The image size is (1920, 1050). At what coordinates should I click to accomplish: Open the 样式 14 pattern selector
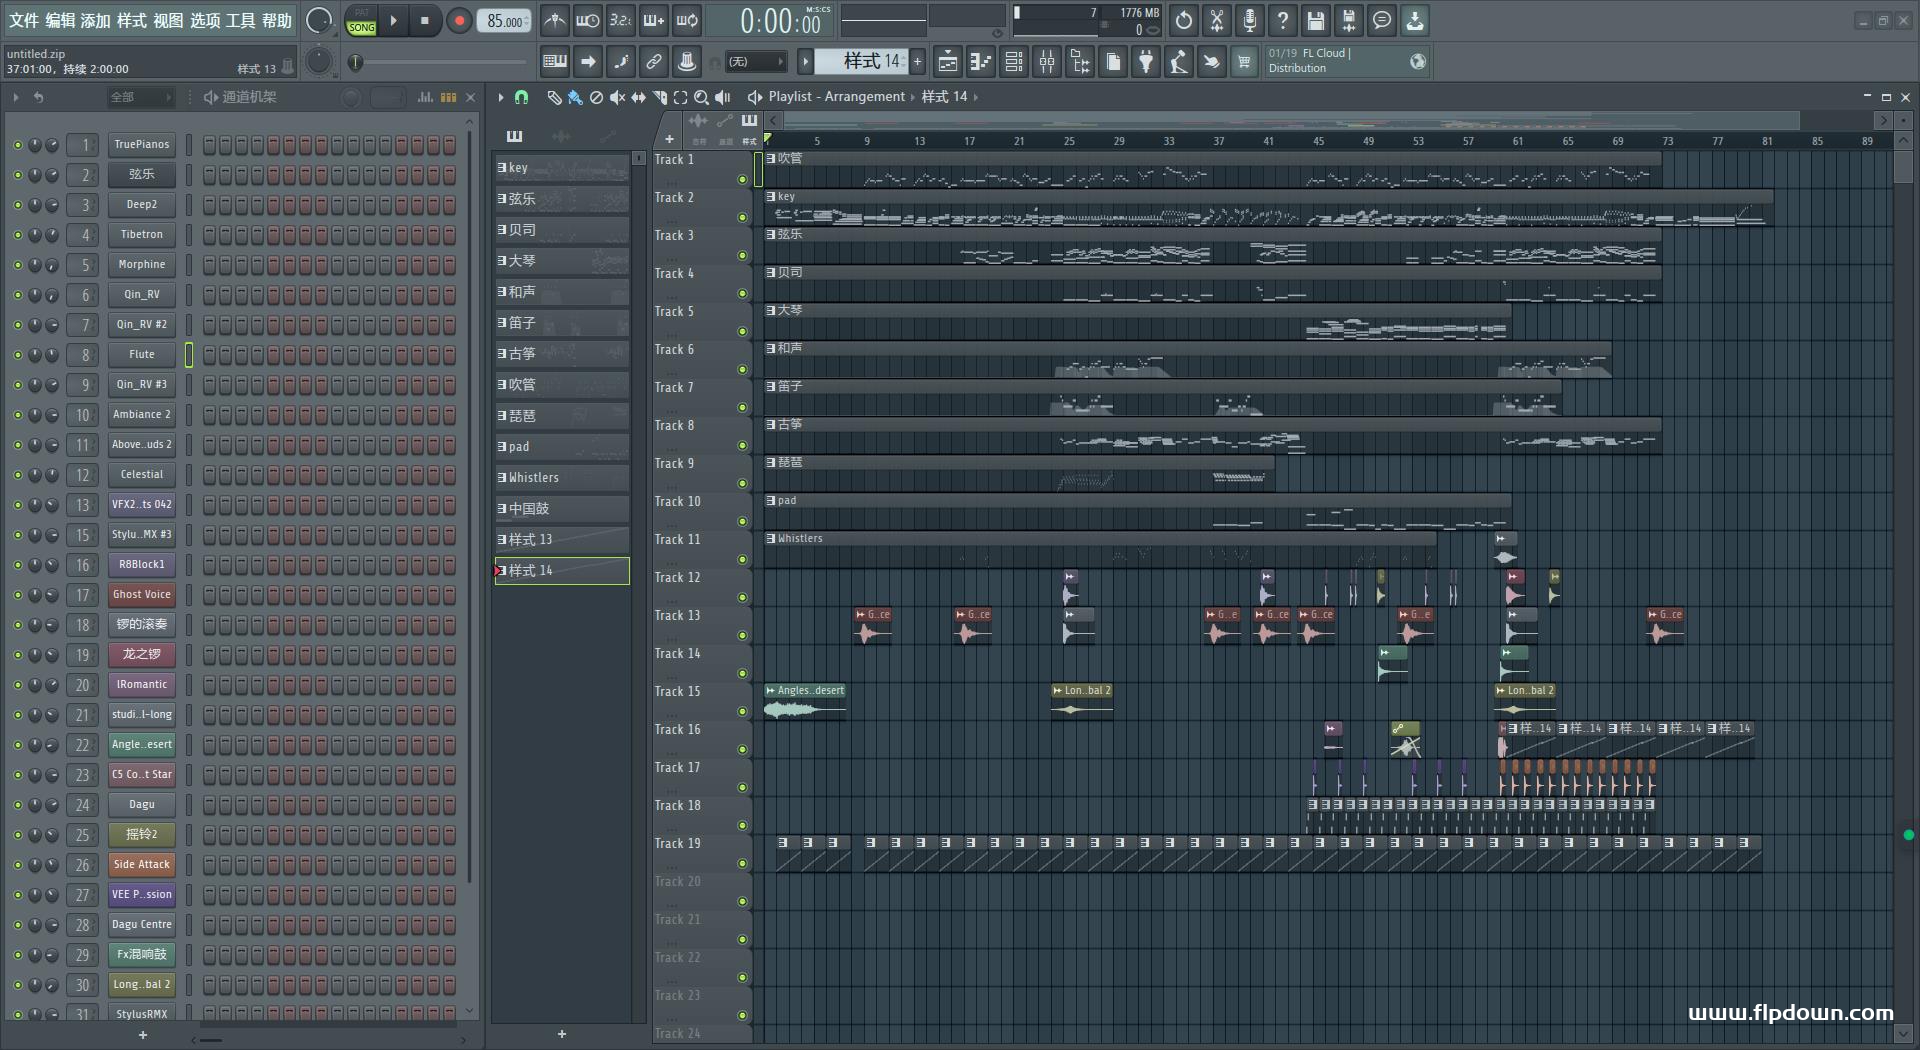860,62
